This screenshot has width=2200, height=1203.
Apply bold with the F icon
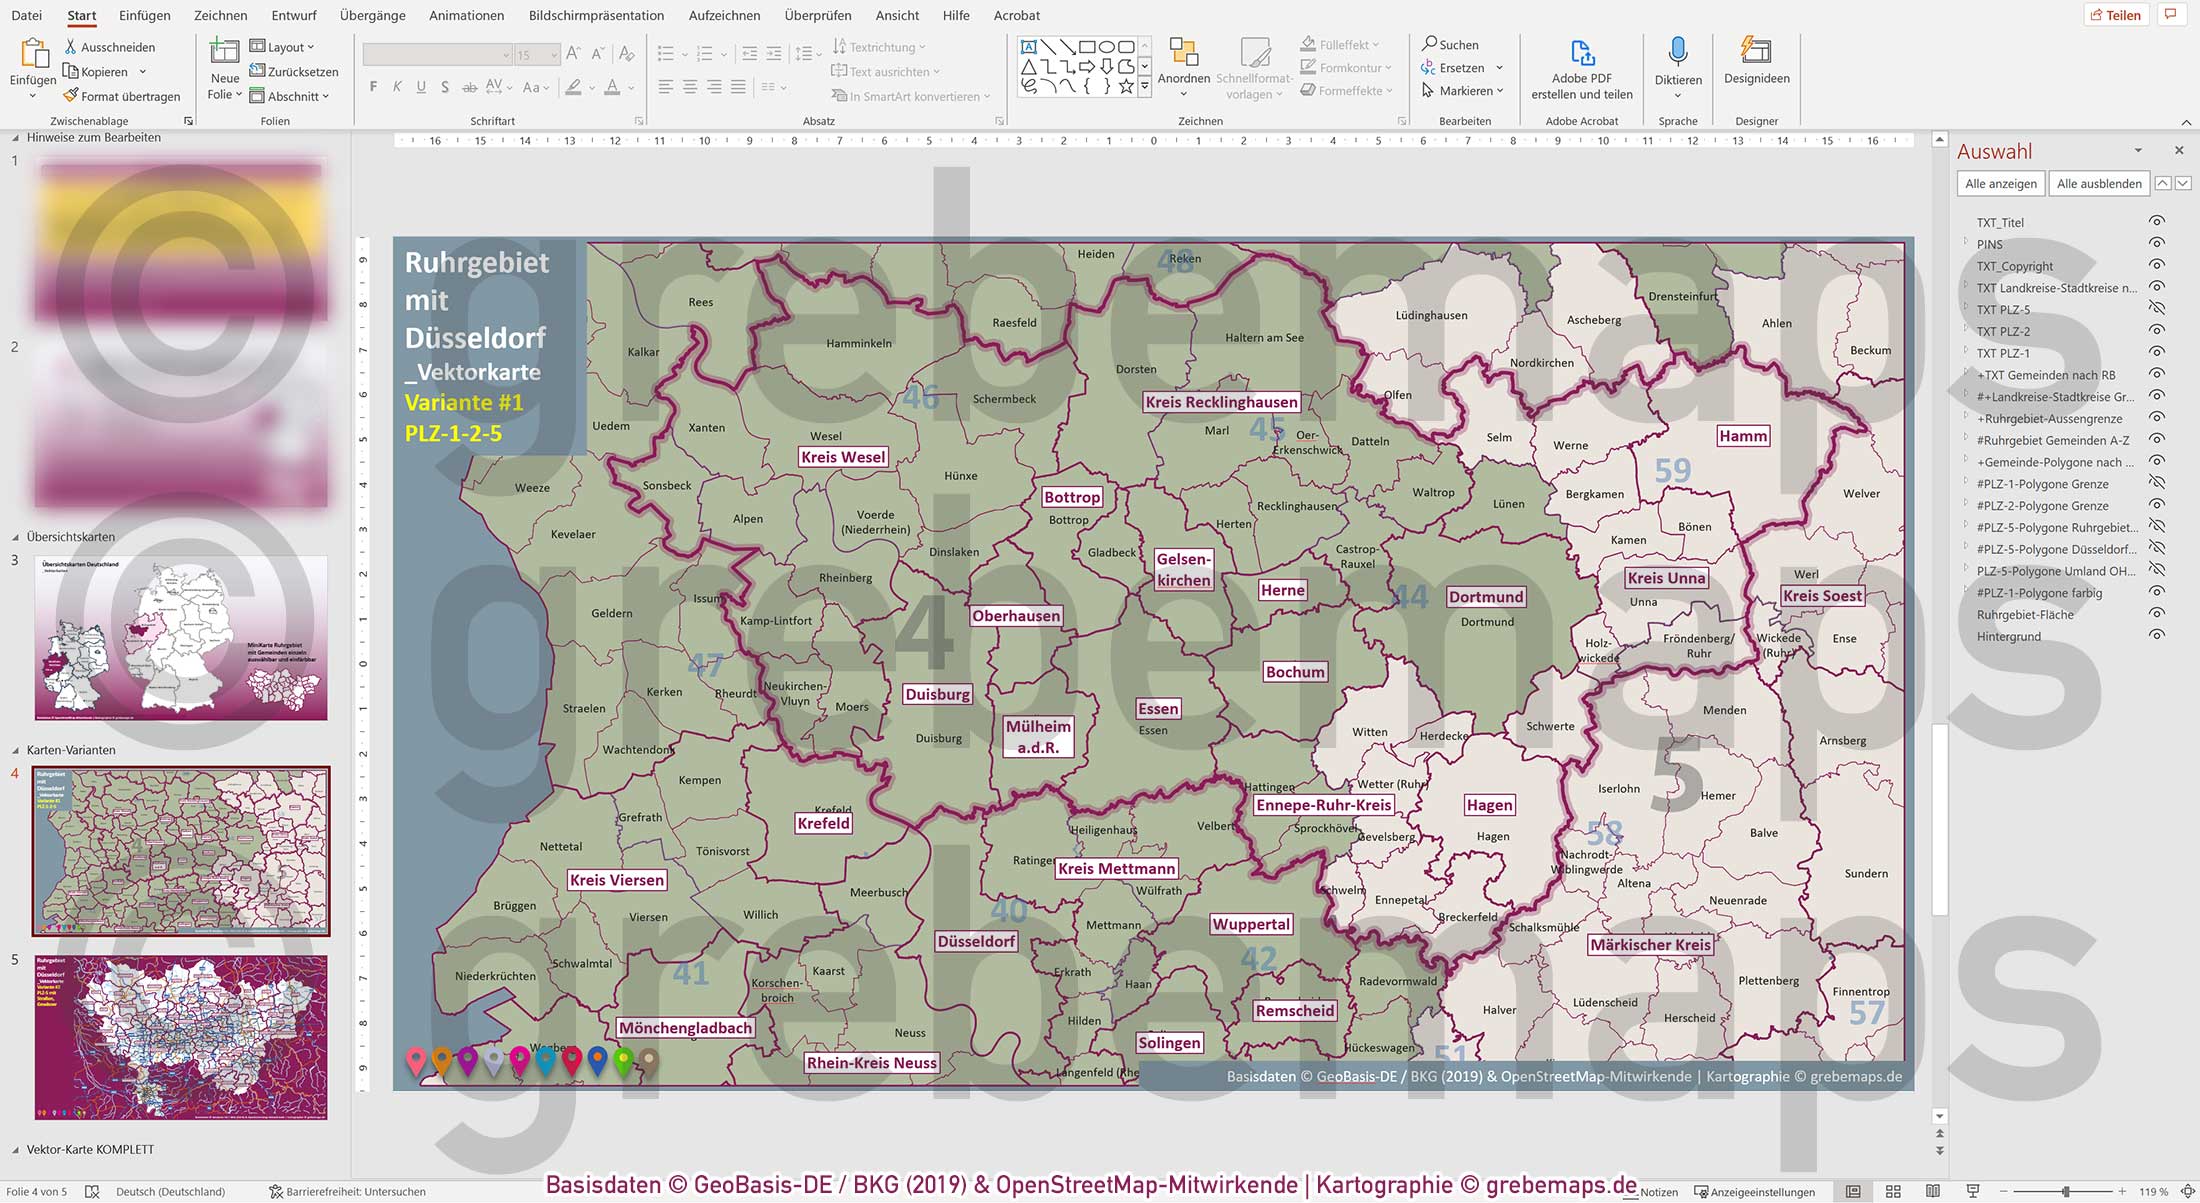point(372,87)
